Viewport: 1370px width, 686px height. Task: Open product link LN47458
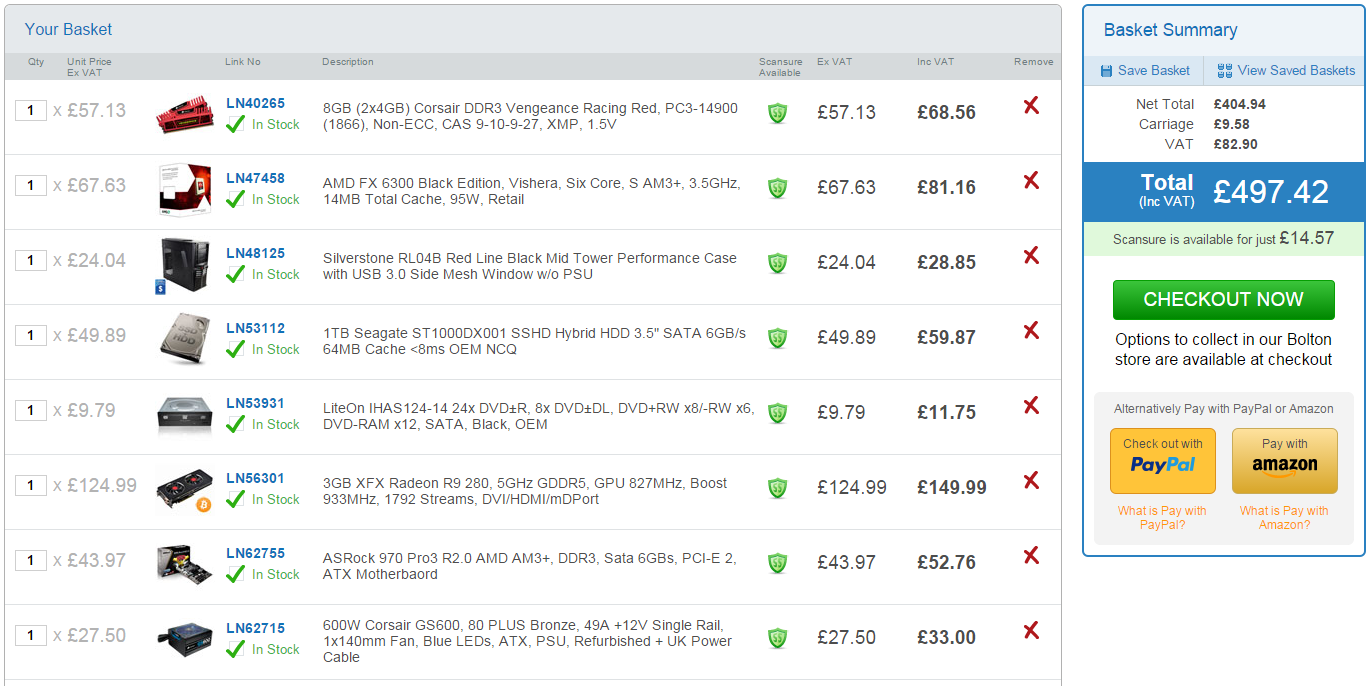click(255, 178)
